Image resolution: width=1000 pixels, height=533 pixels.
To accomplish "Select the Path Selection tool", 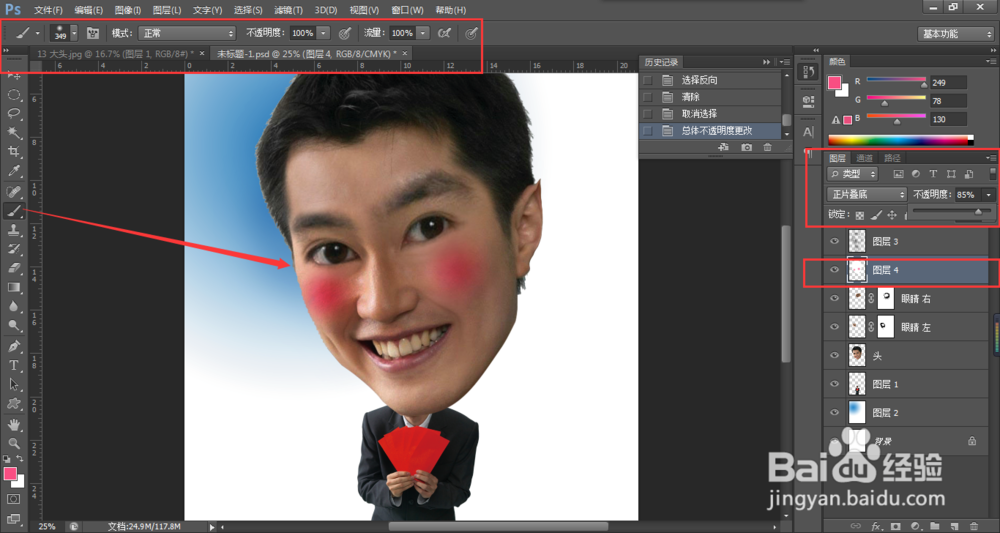I will pos(13,384).
